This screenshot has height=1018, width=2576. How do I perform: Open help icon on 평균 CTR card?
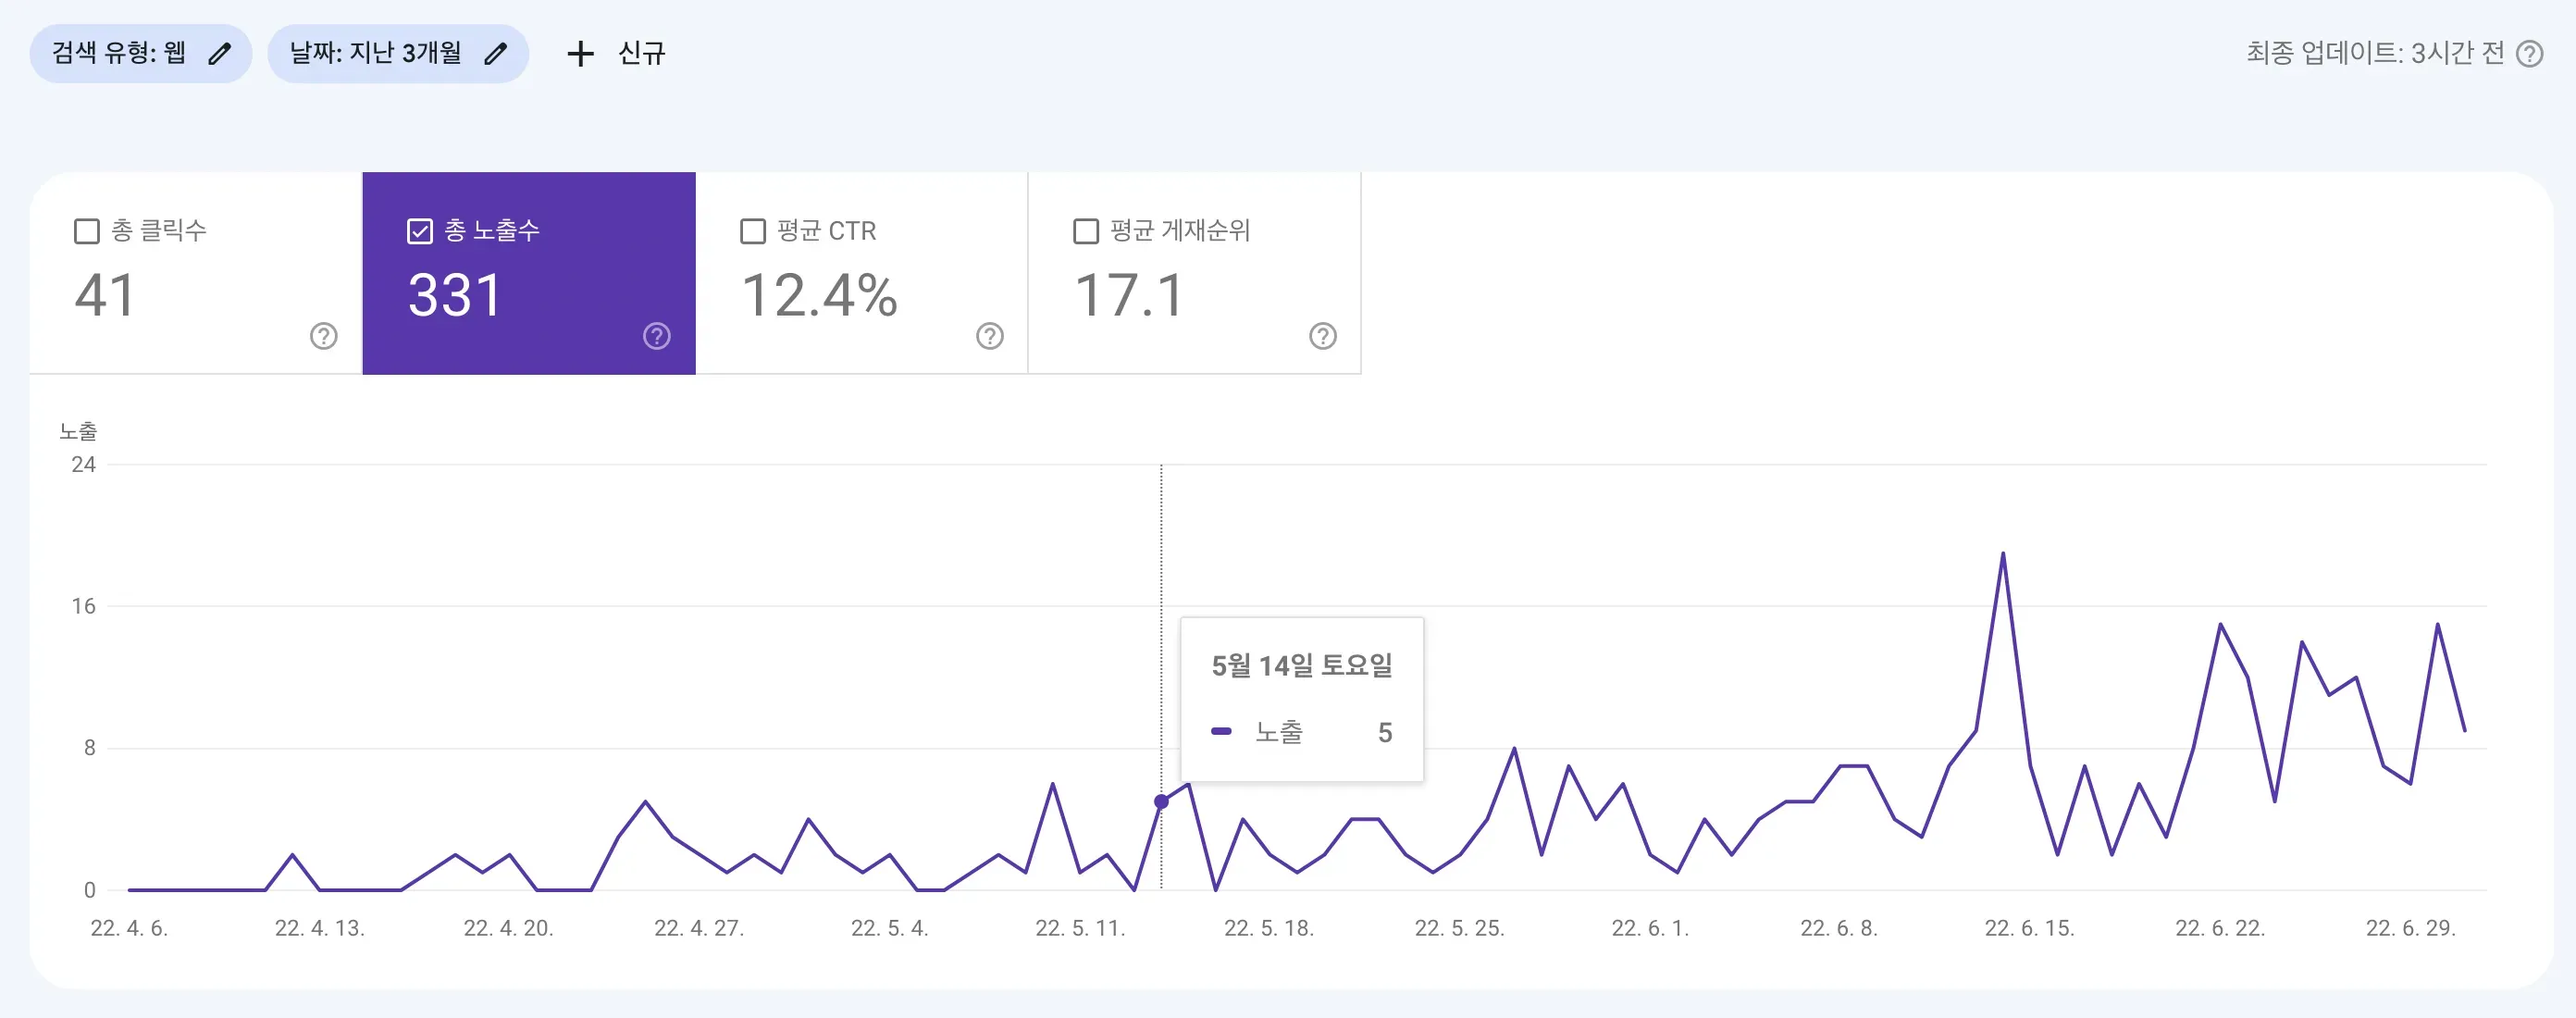point(989,336)
